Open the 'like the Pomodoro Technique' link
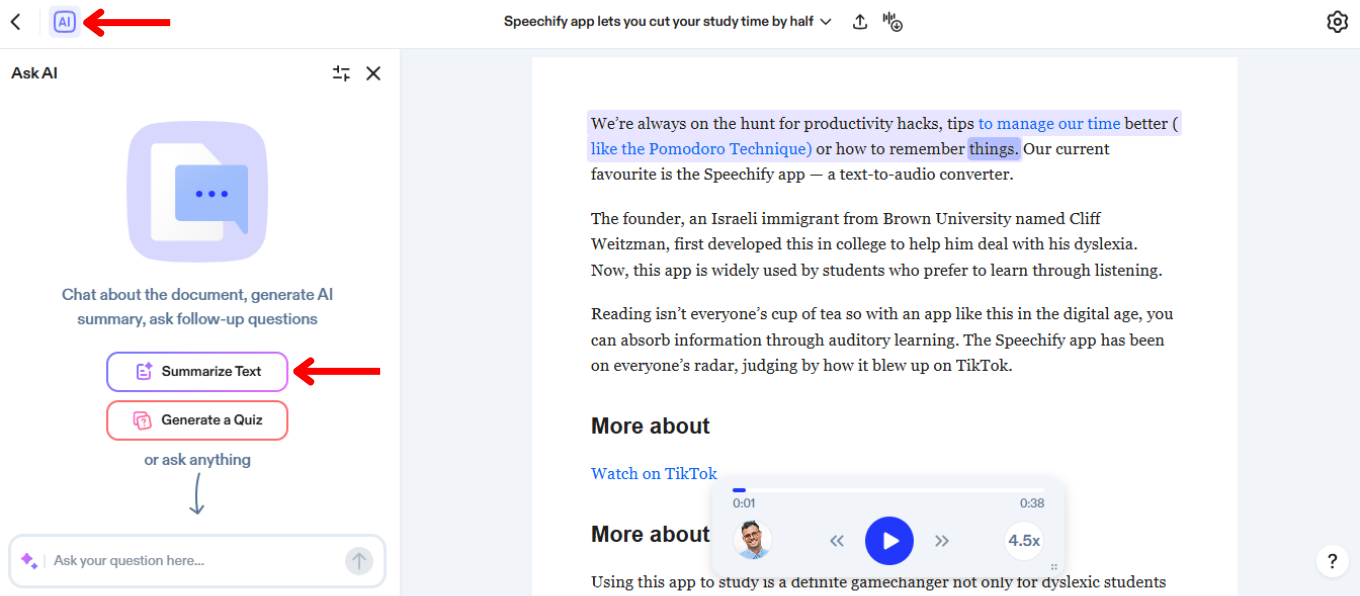This screenshot has height=596, width=1360. point(701,149)
